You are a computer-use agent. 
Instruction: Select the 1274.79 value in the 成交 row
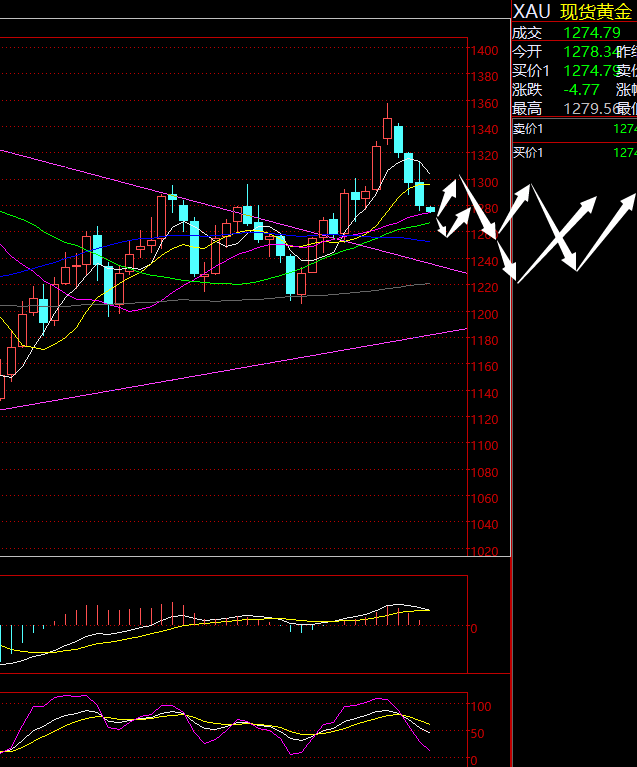pos(592,33)
